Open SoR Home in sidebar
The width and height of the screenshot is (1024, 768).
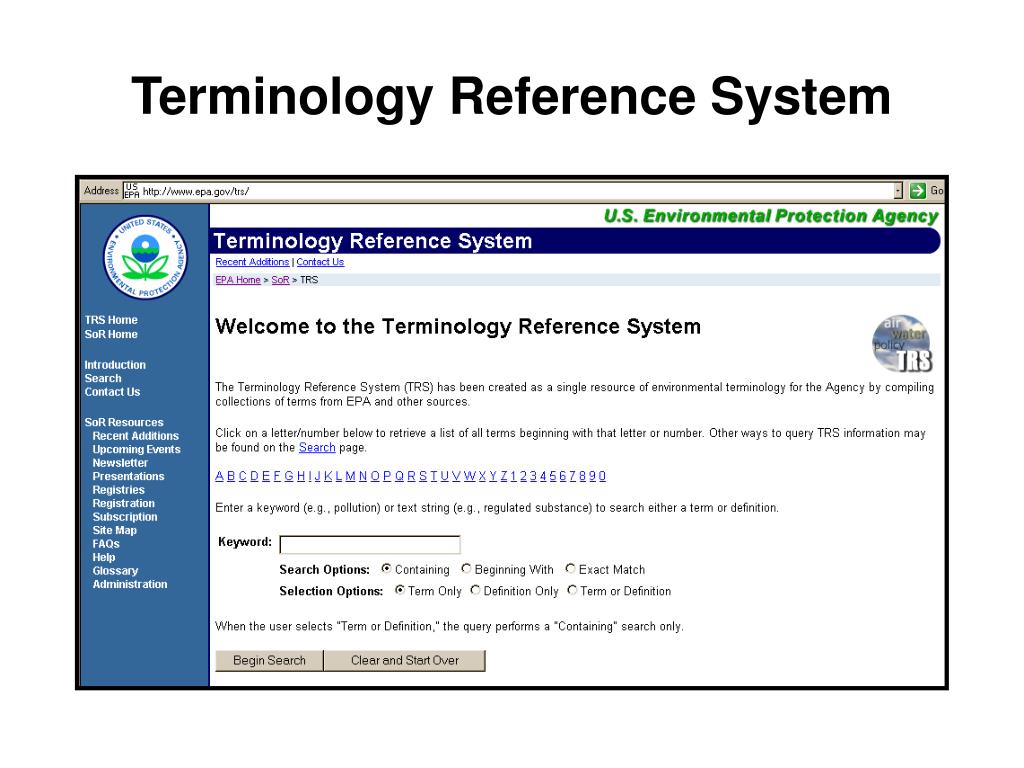[x=111, y=334]
